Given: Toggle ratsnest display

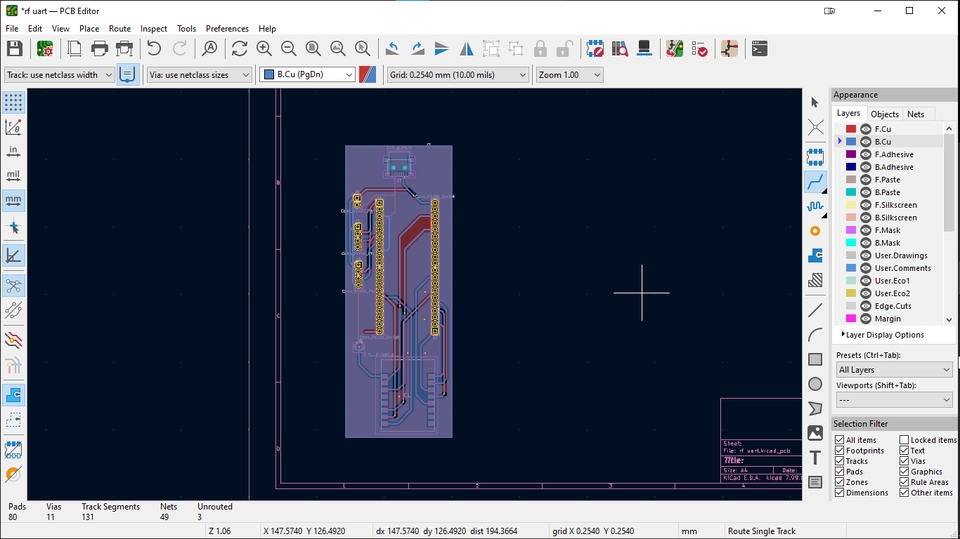Looking at the screenshot, I should tap(13, 286).
